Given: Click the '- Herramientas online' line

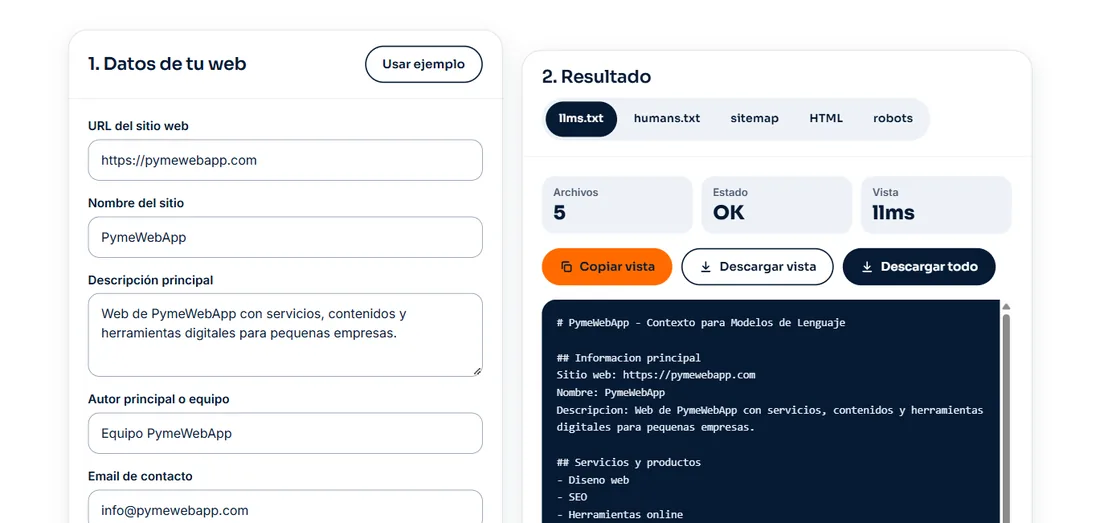Looking at the screenshot, I should [619, 515].
